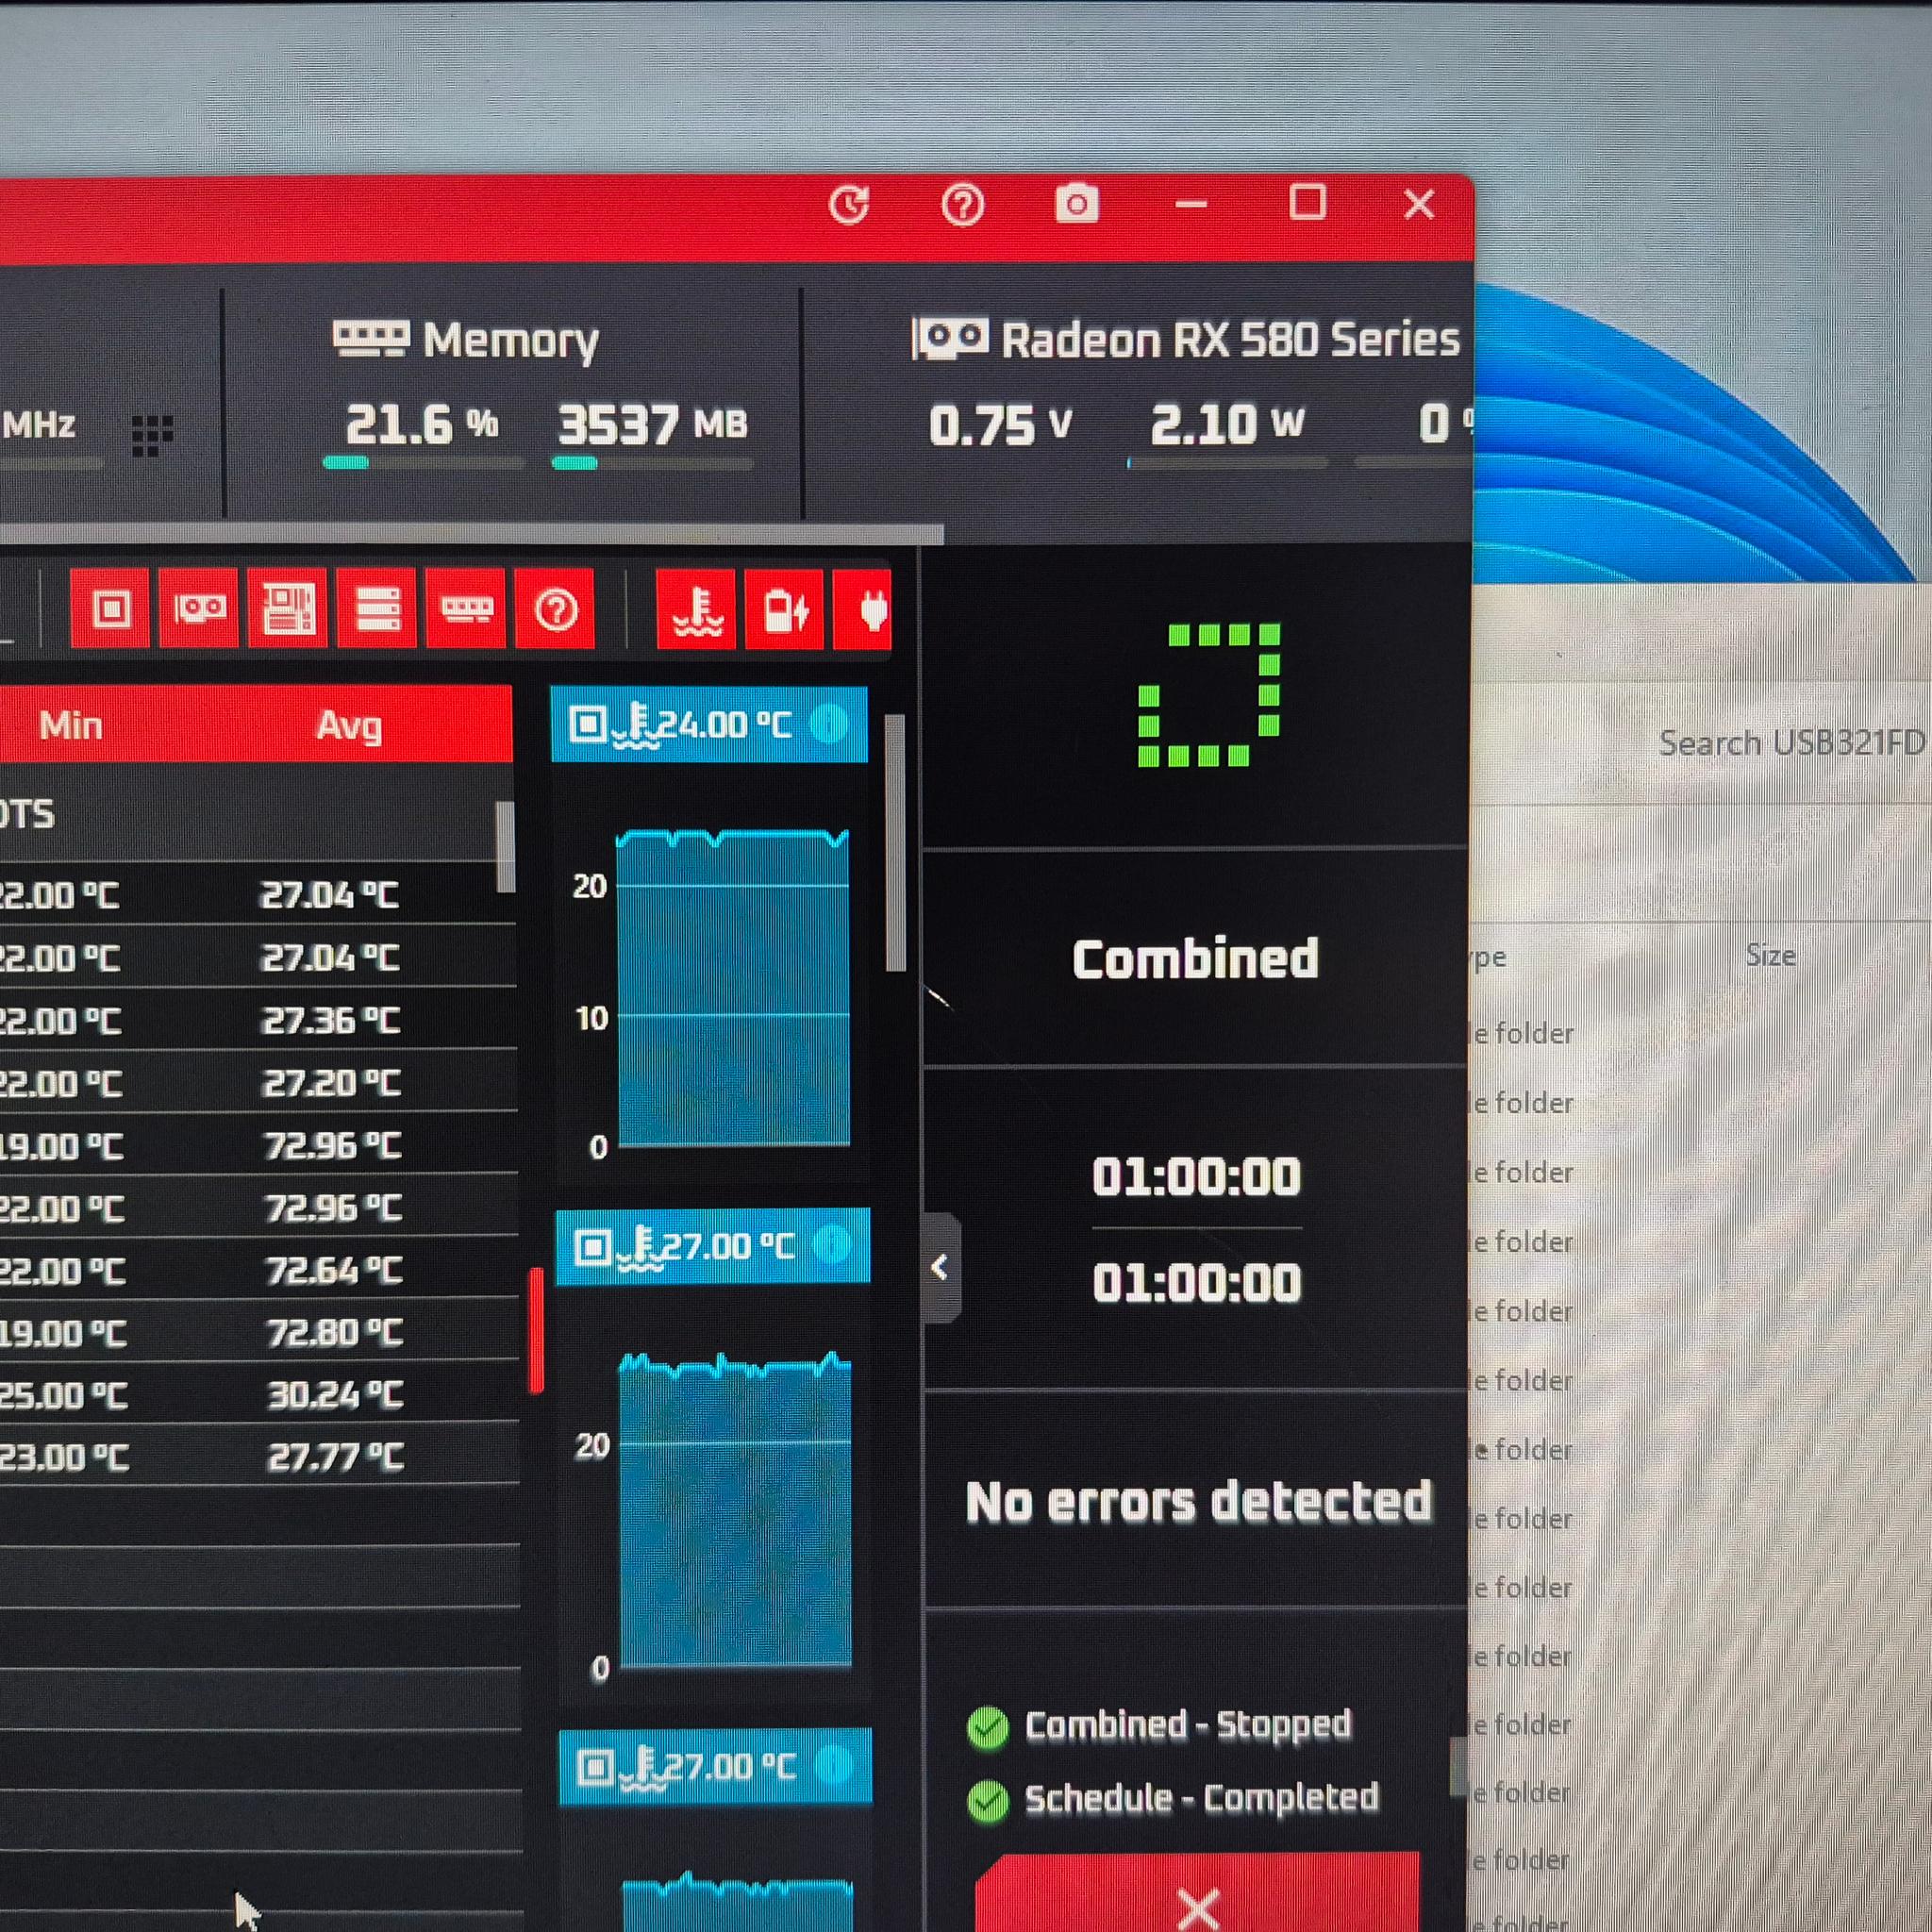Click Combined - Stopped status entry

point(1187,1725)
